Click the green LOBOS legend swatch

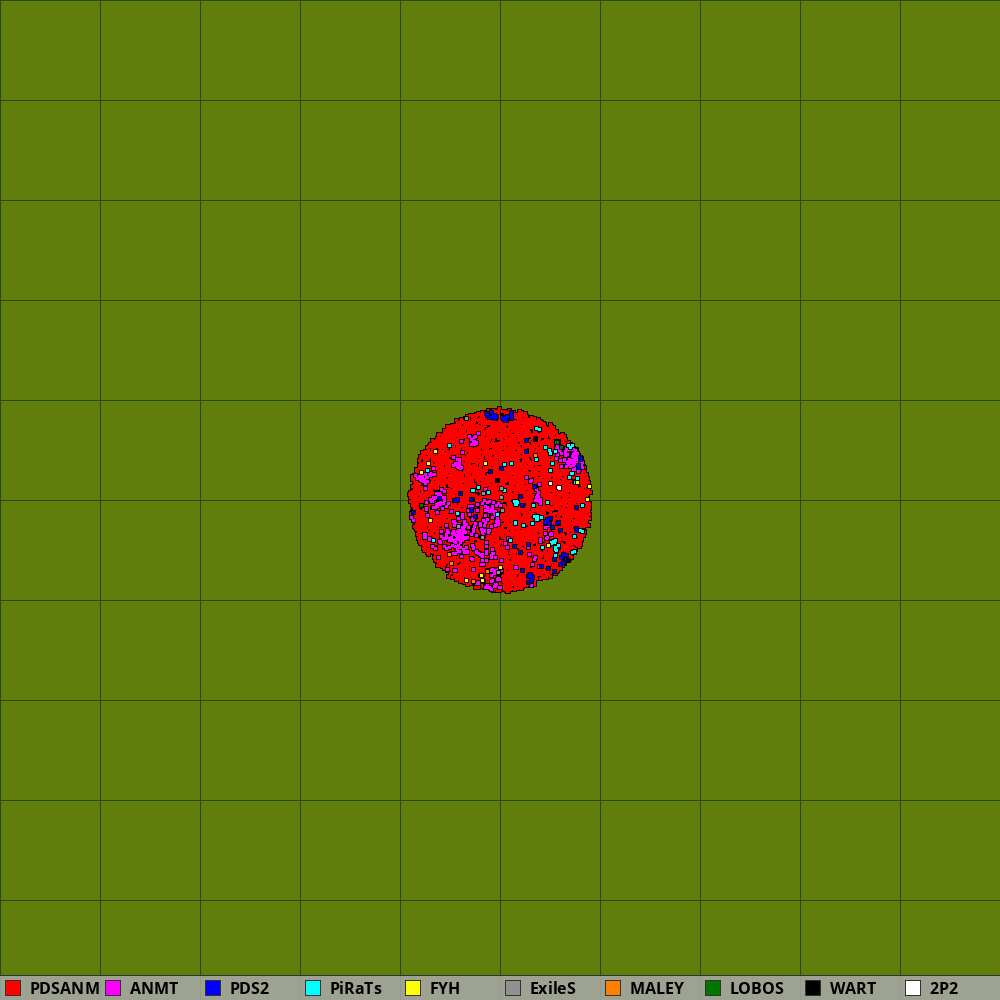(713, 988)
